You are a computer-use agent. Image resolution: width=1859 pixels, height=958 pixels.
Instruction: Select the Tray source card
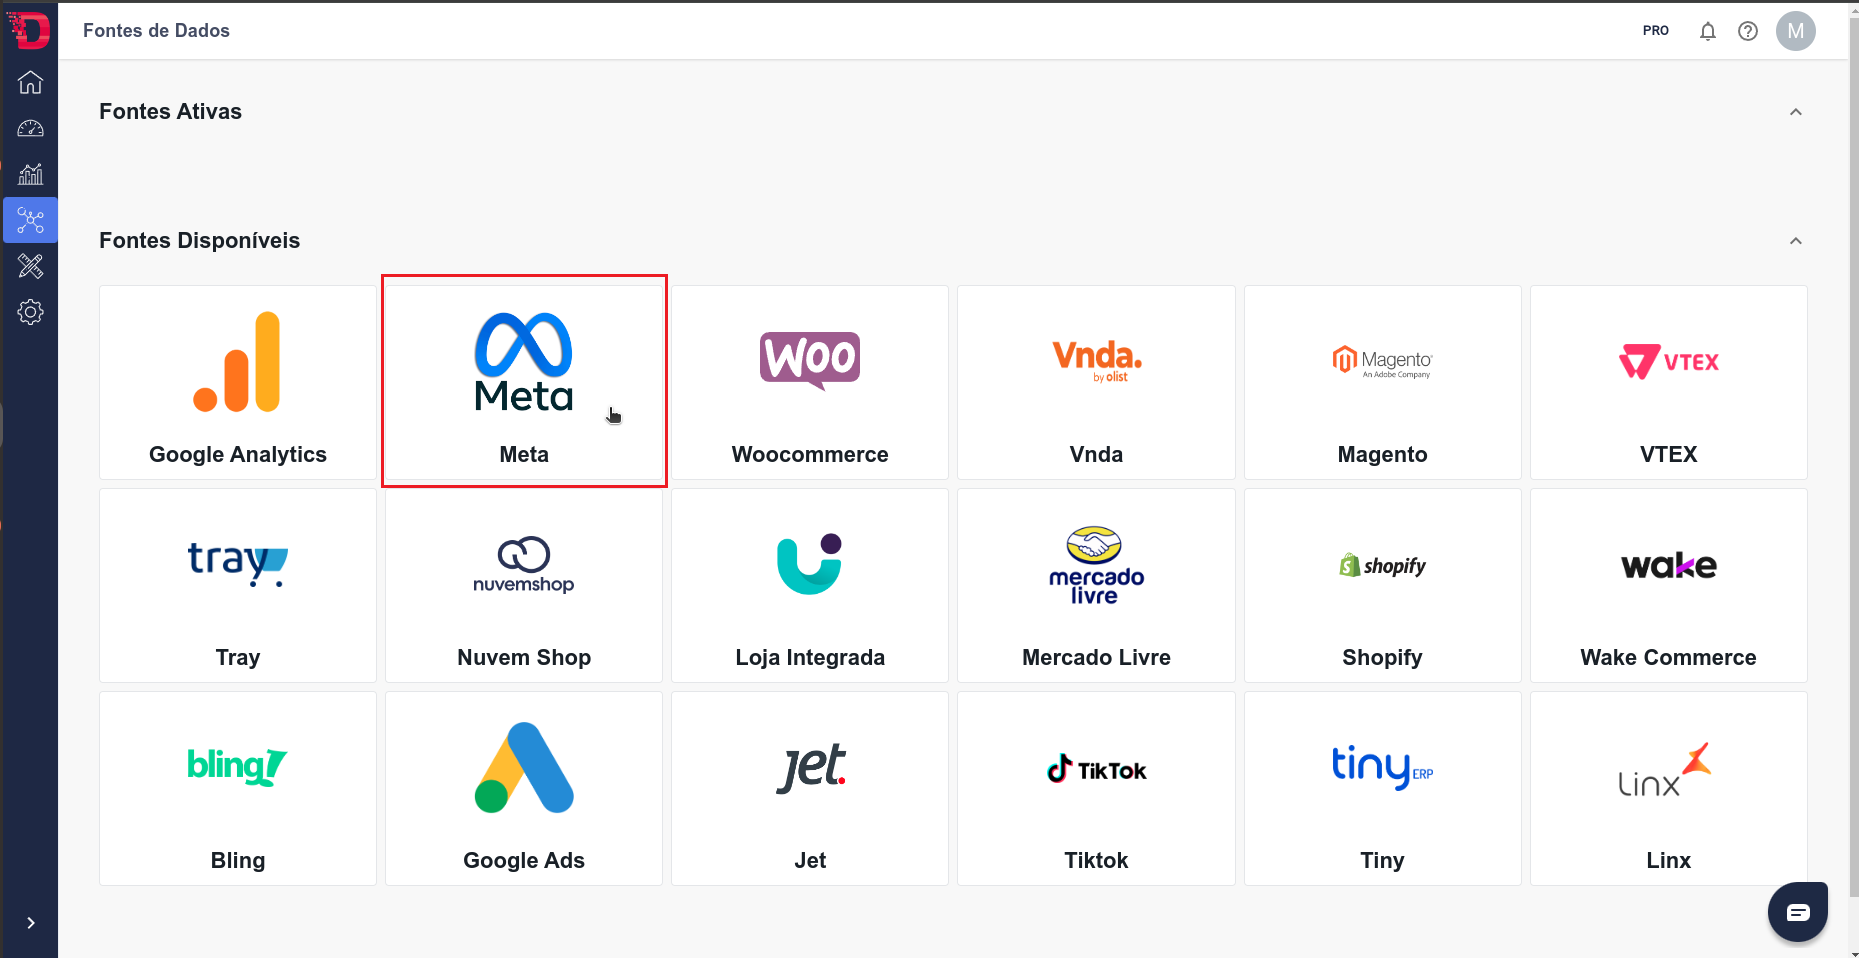pyautogui.click(x=238, y=585)
